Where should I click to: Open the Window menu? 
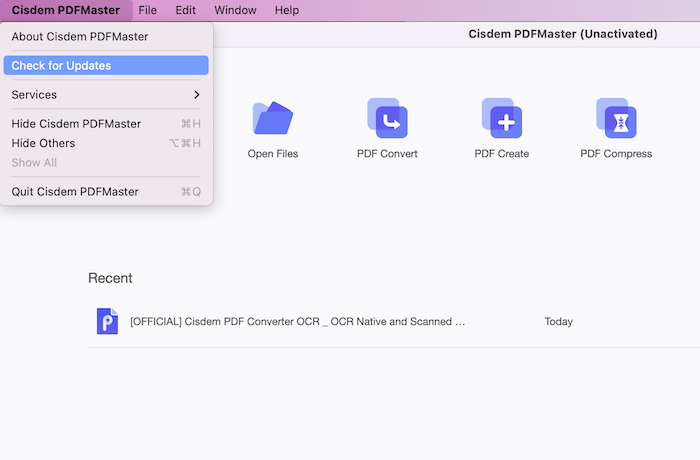(x=235, y=10)
